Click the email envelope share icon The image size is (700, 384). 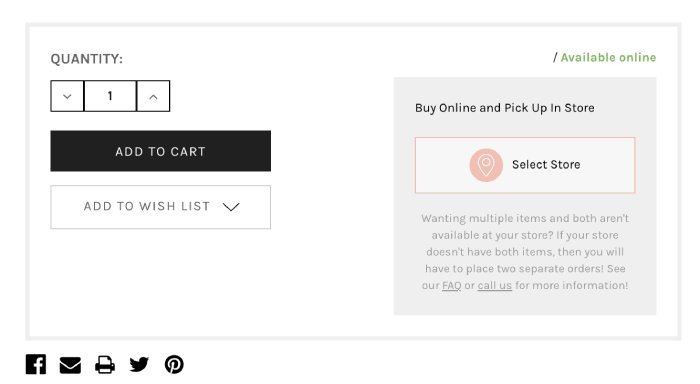click(70, 365)
